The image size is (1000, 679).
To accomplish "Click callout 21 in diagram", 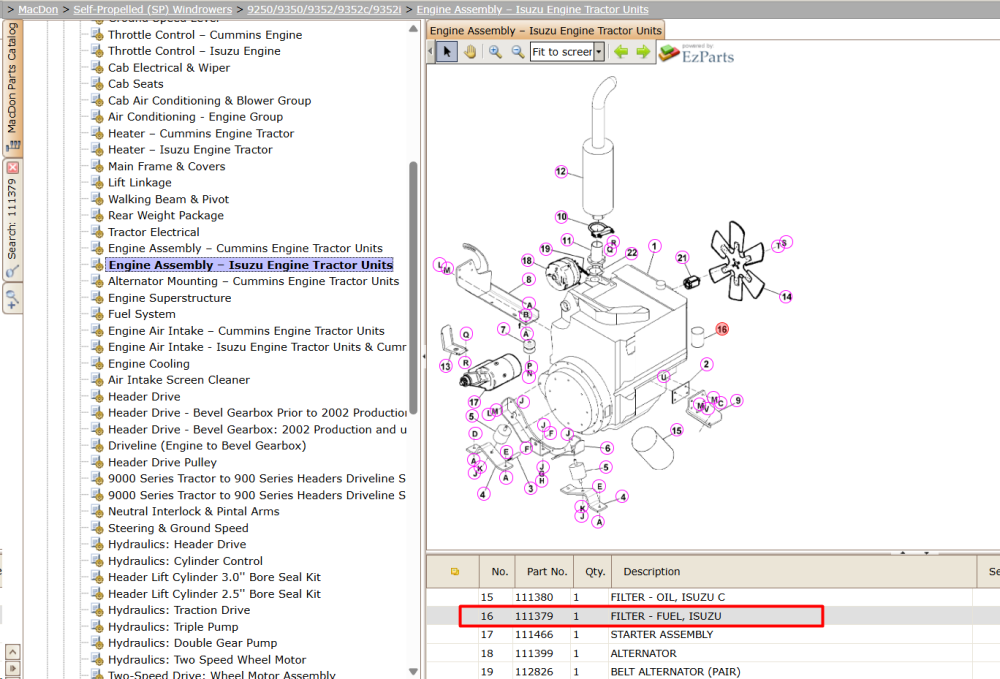I will pyautogui.click(x=682, y=258).
